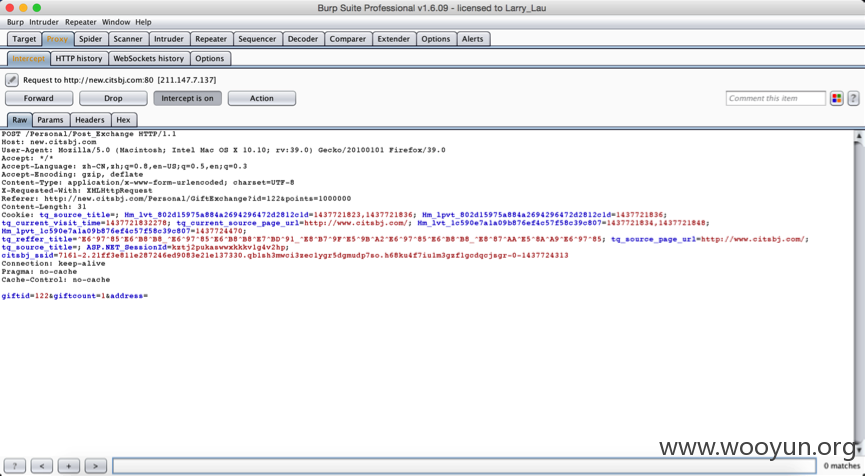This screenshot has height=476, width=865.
Task: Open the Repeater tool tab
Action: click(x=211, y=39)
